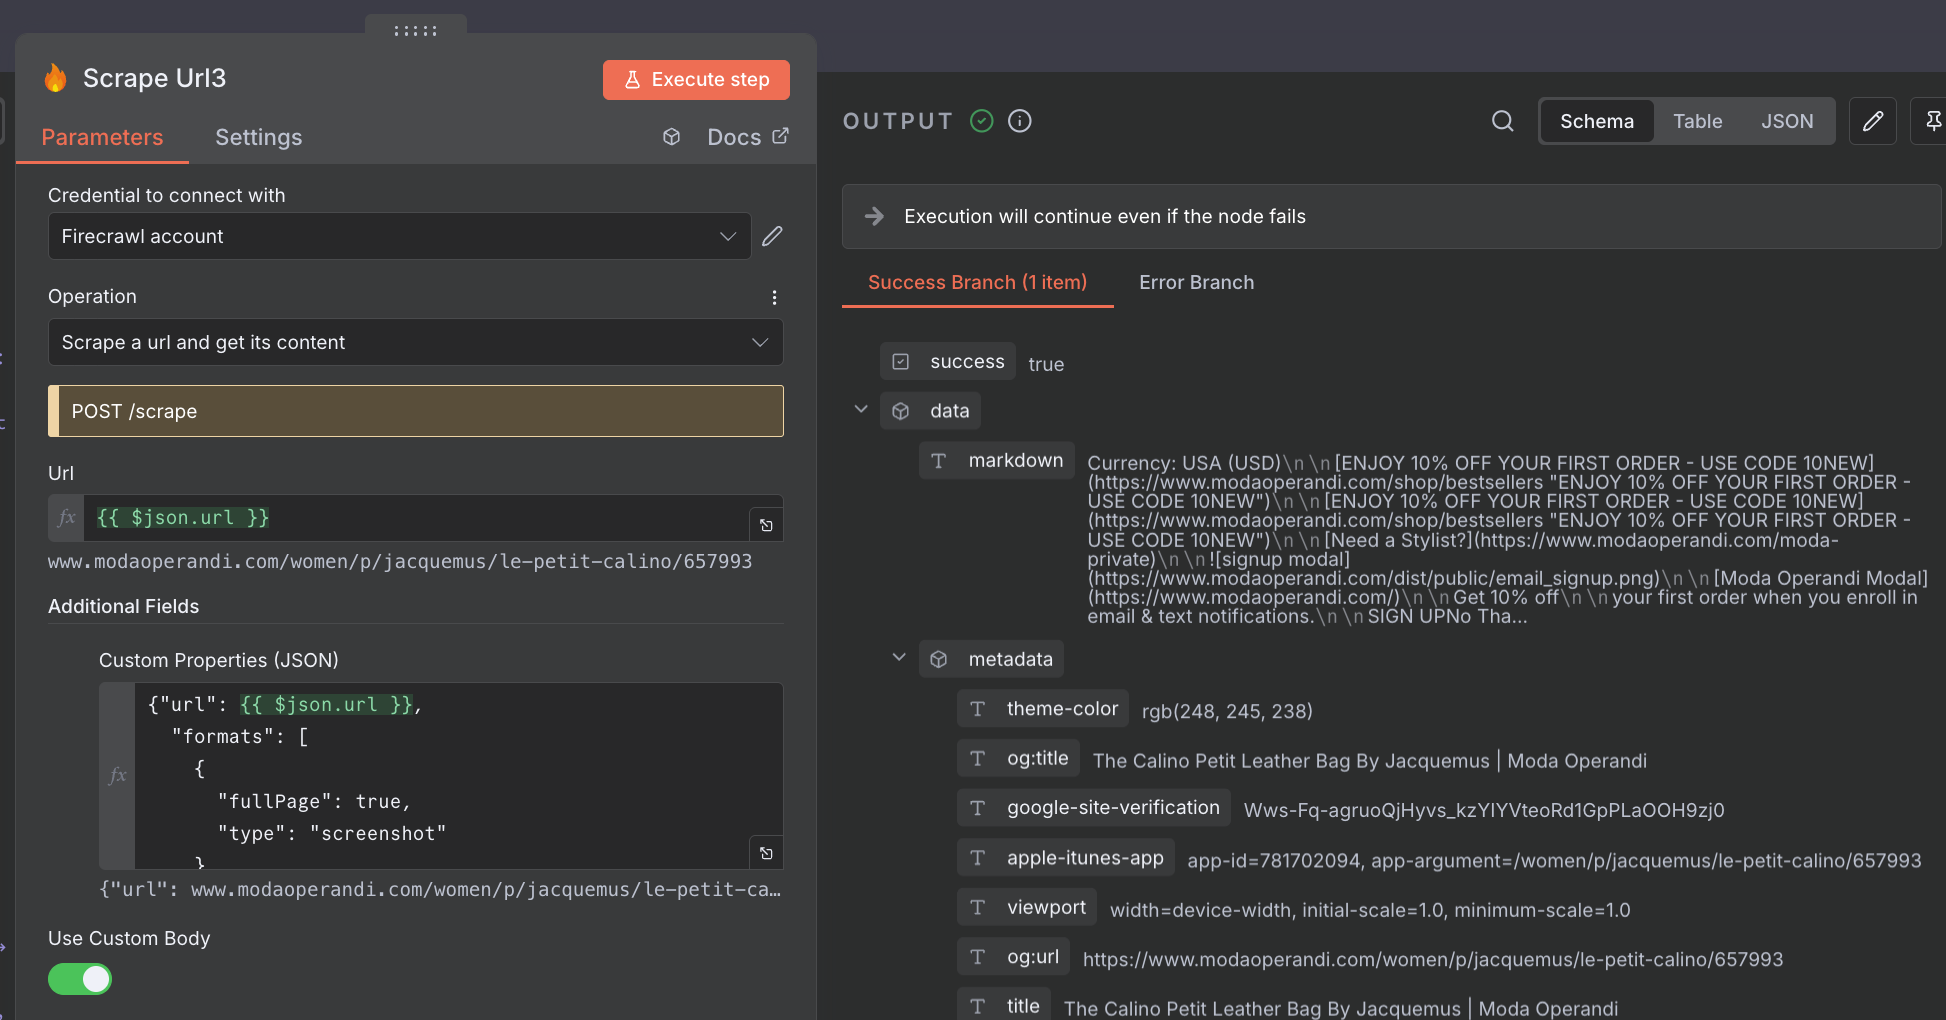Collapse the data node in output
The width and height of the screenshot is (1946, 1020).
861,410
